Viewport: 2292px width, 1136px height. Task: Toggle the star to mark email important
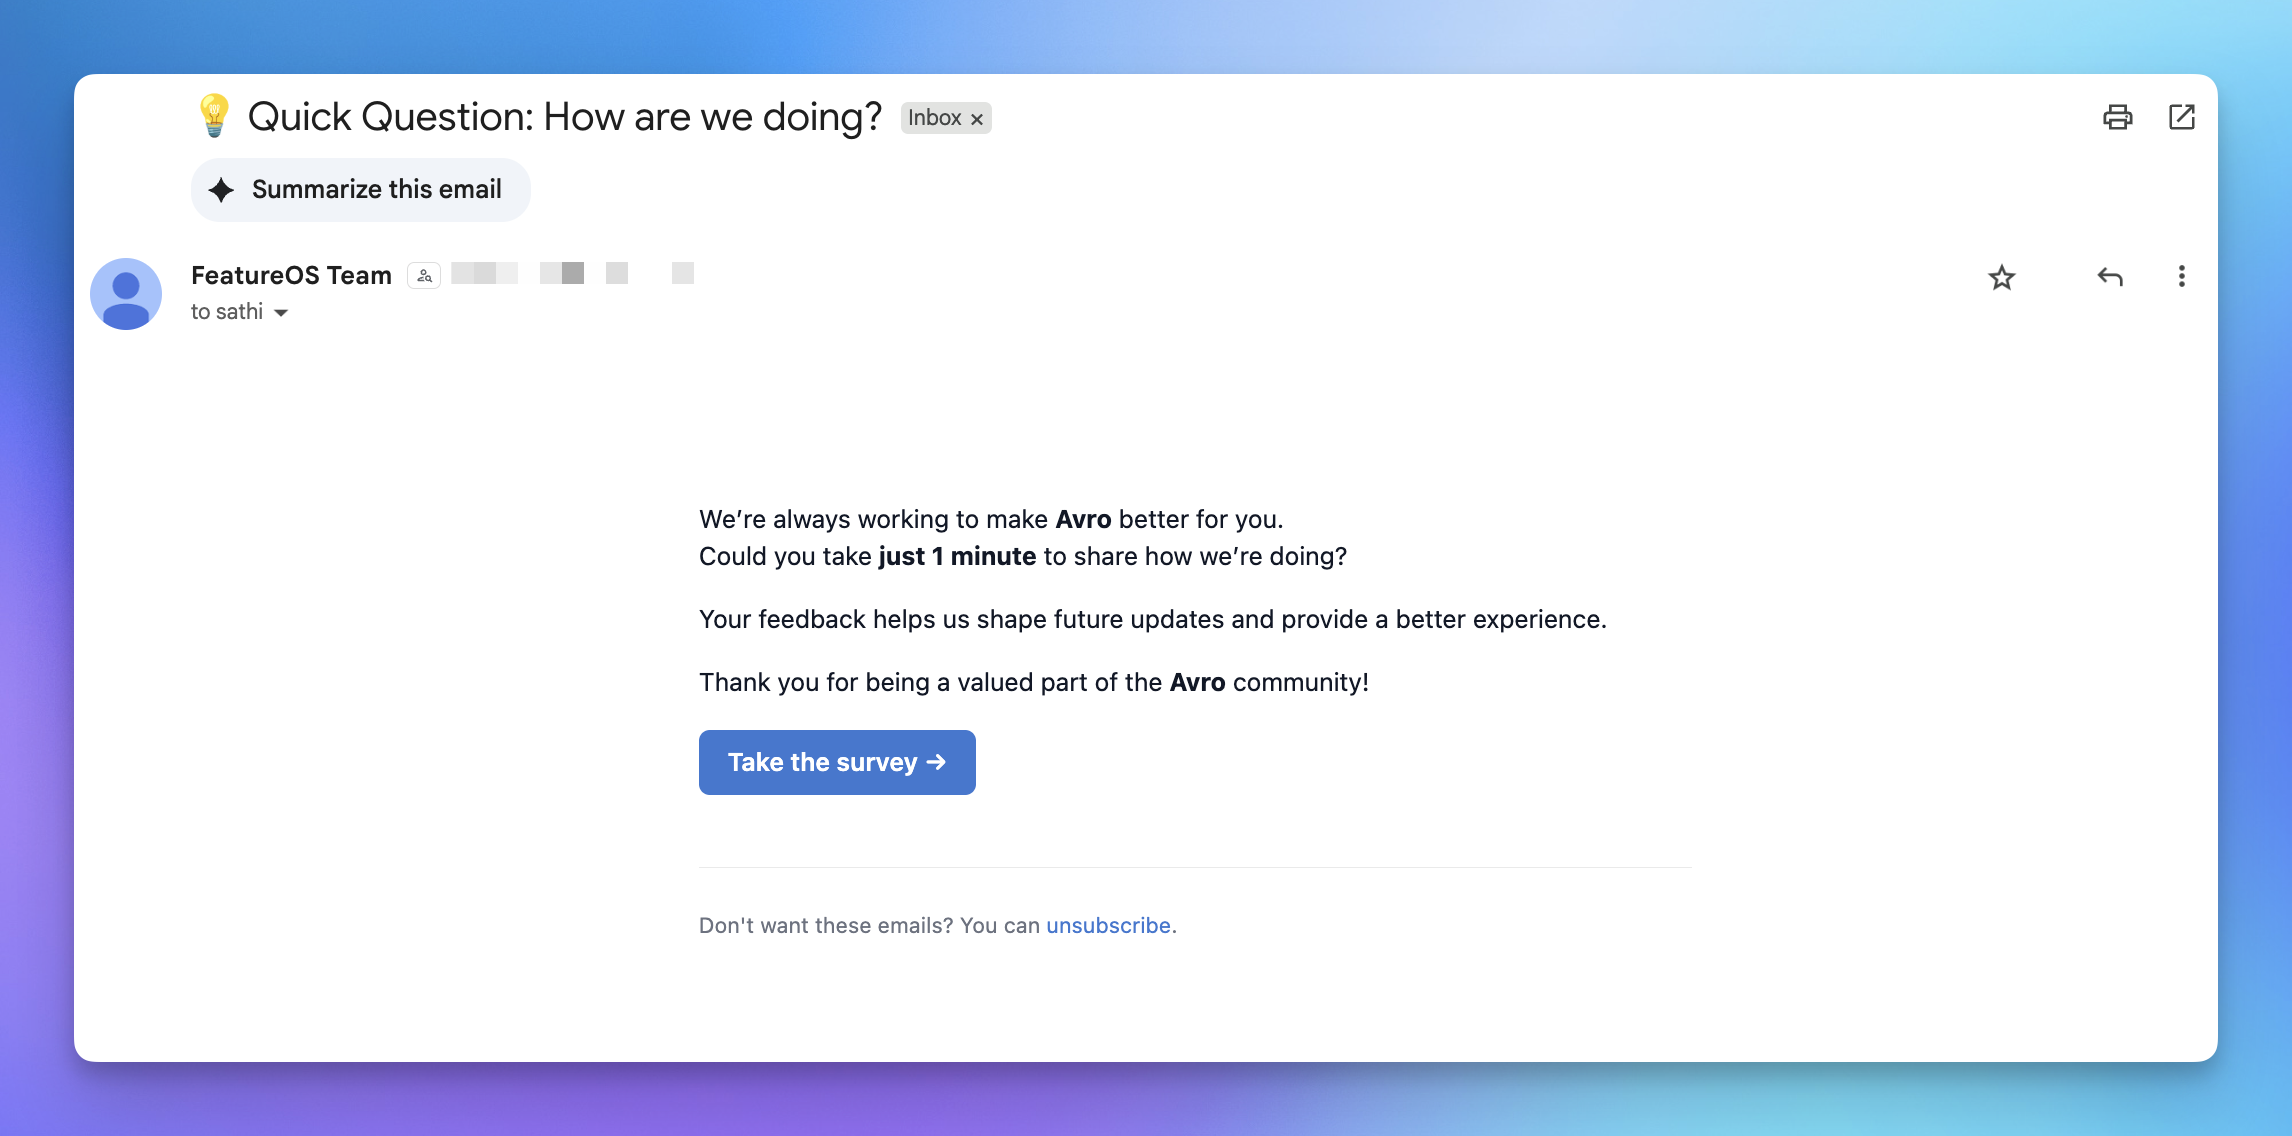[x=2002, y=277]
